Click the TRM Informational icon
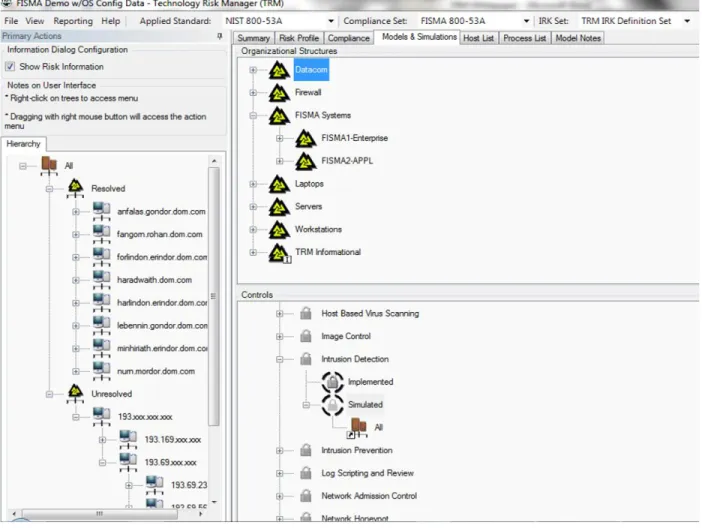The width and height of the screenshot is (702, 528). point(279,253)
